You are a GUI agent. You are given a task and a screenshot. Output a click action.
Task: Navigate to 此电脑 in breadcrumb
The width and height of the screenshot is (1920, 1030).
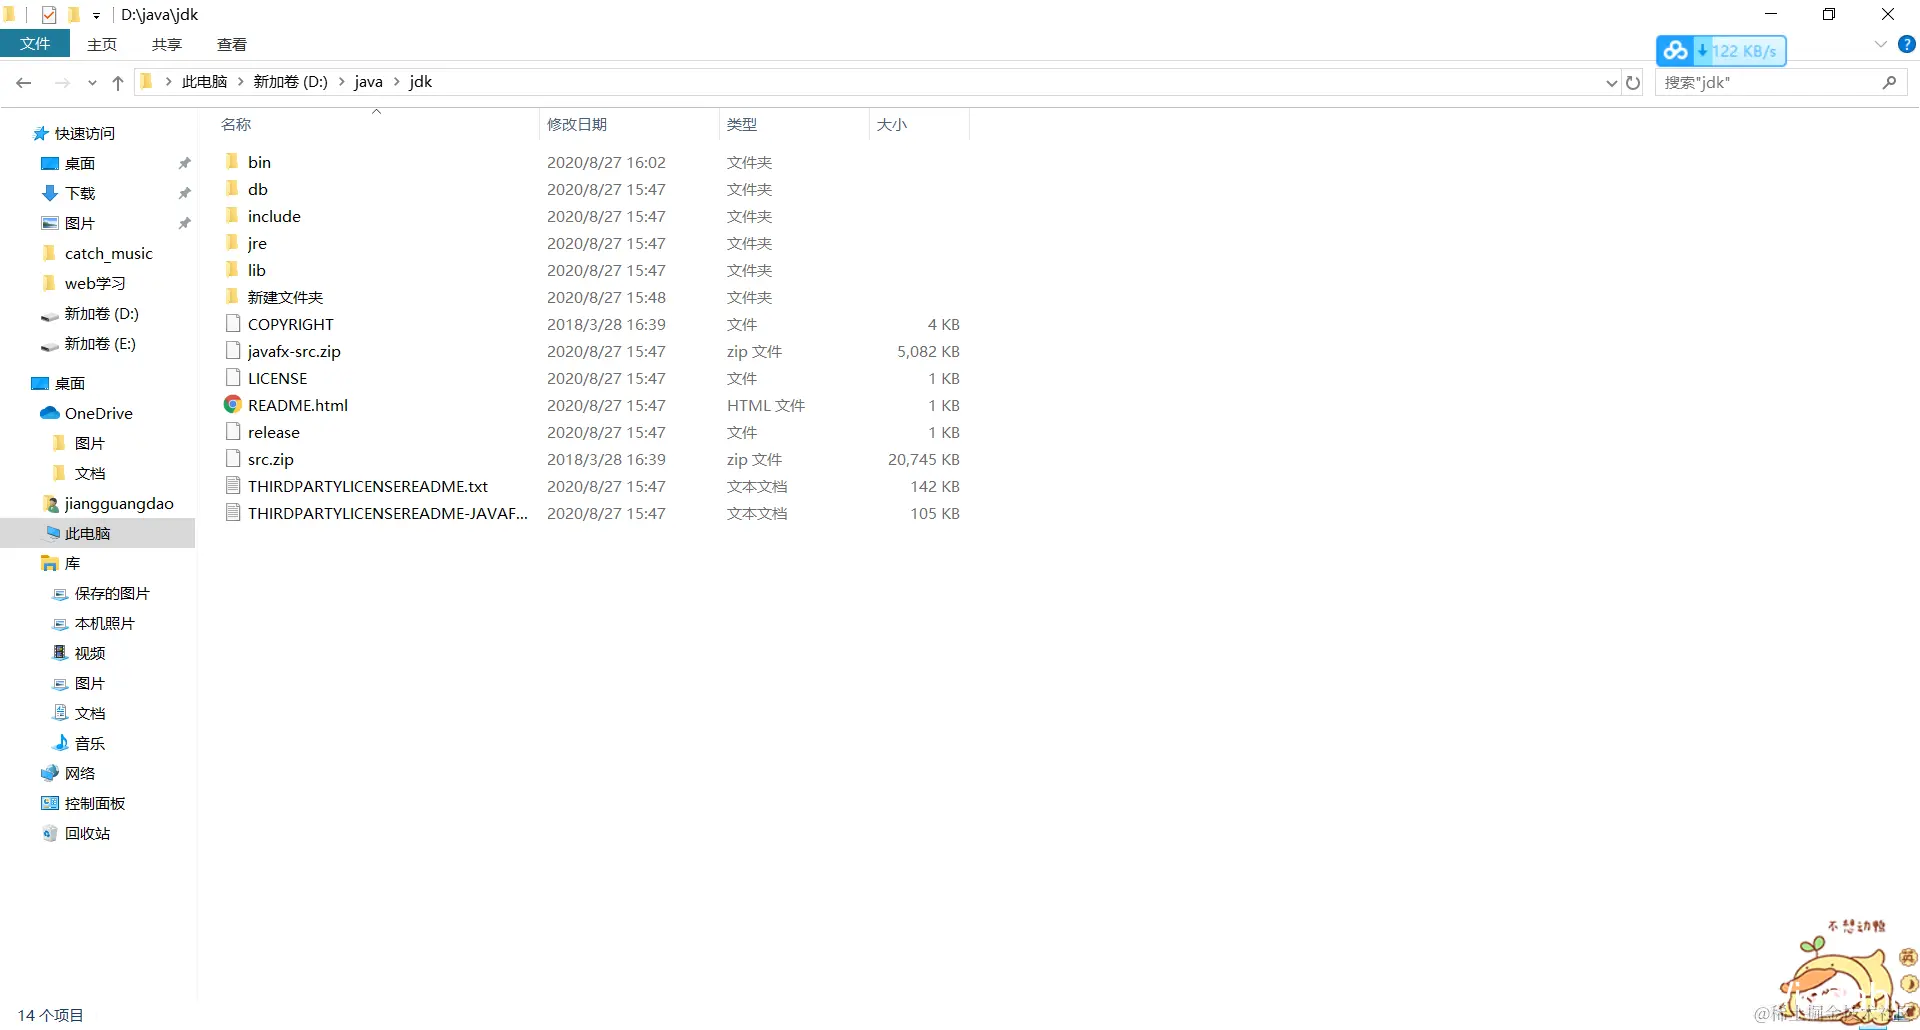tap(204, 82)
